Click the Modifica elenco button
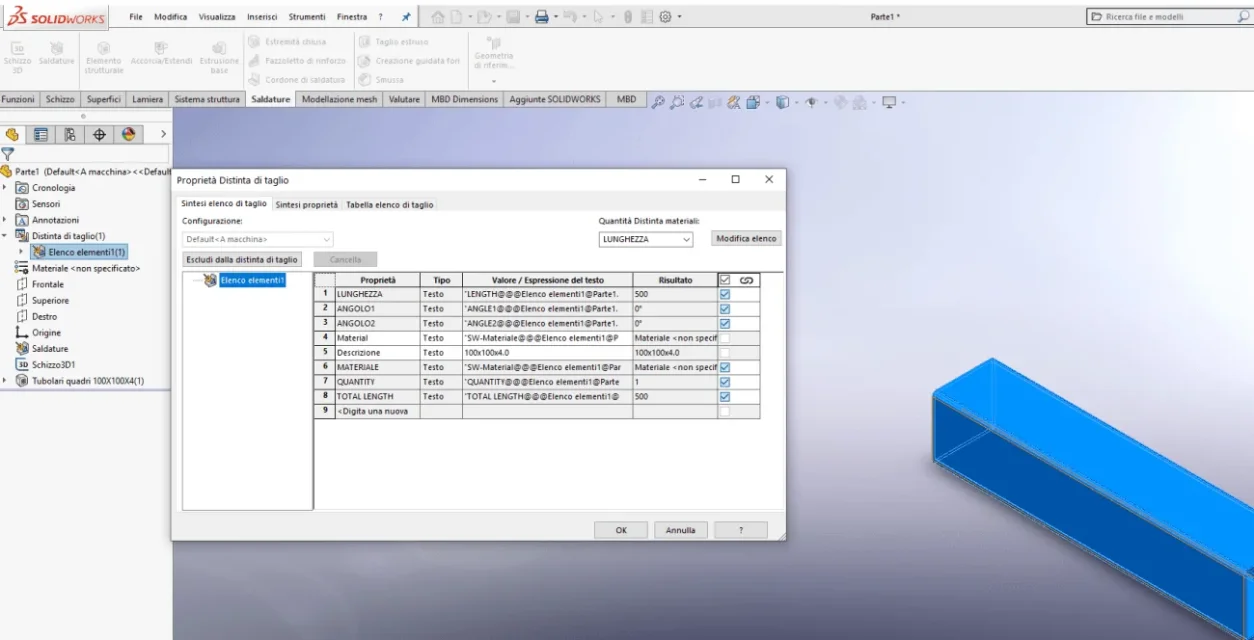The height and width of the screenshot is (640, 1254). tap(747, 239)
